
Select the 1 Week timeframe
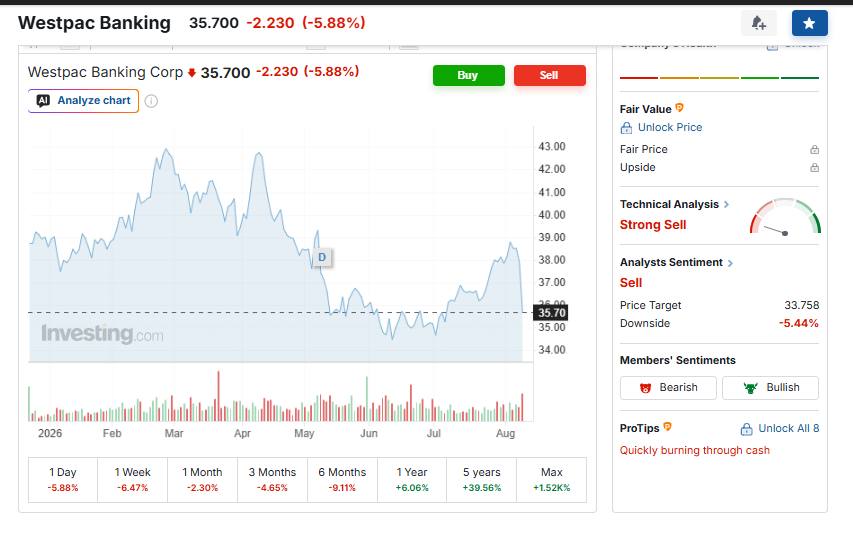tap(133, 479)
